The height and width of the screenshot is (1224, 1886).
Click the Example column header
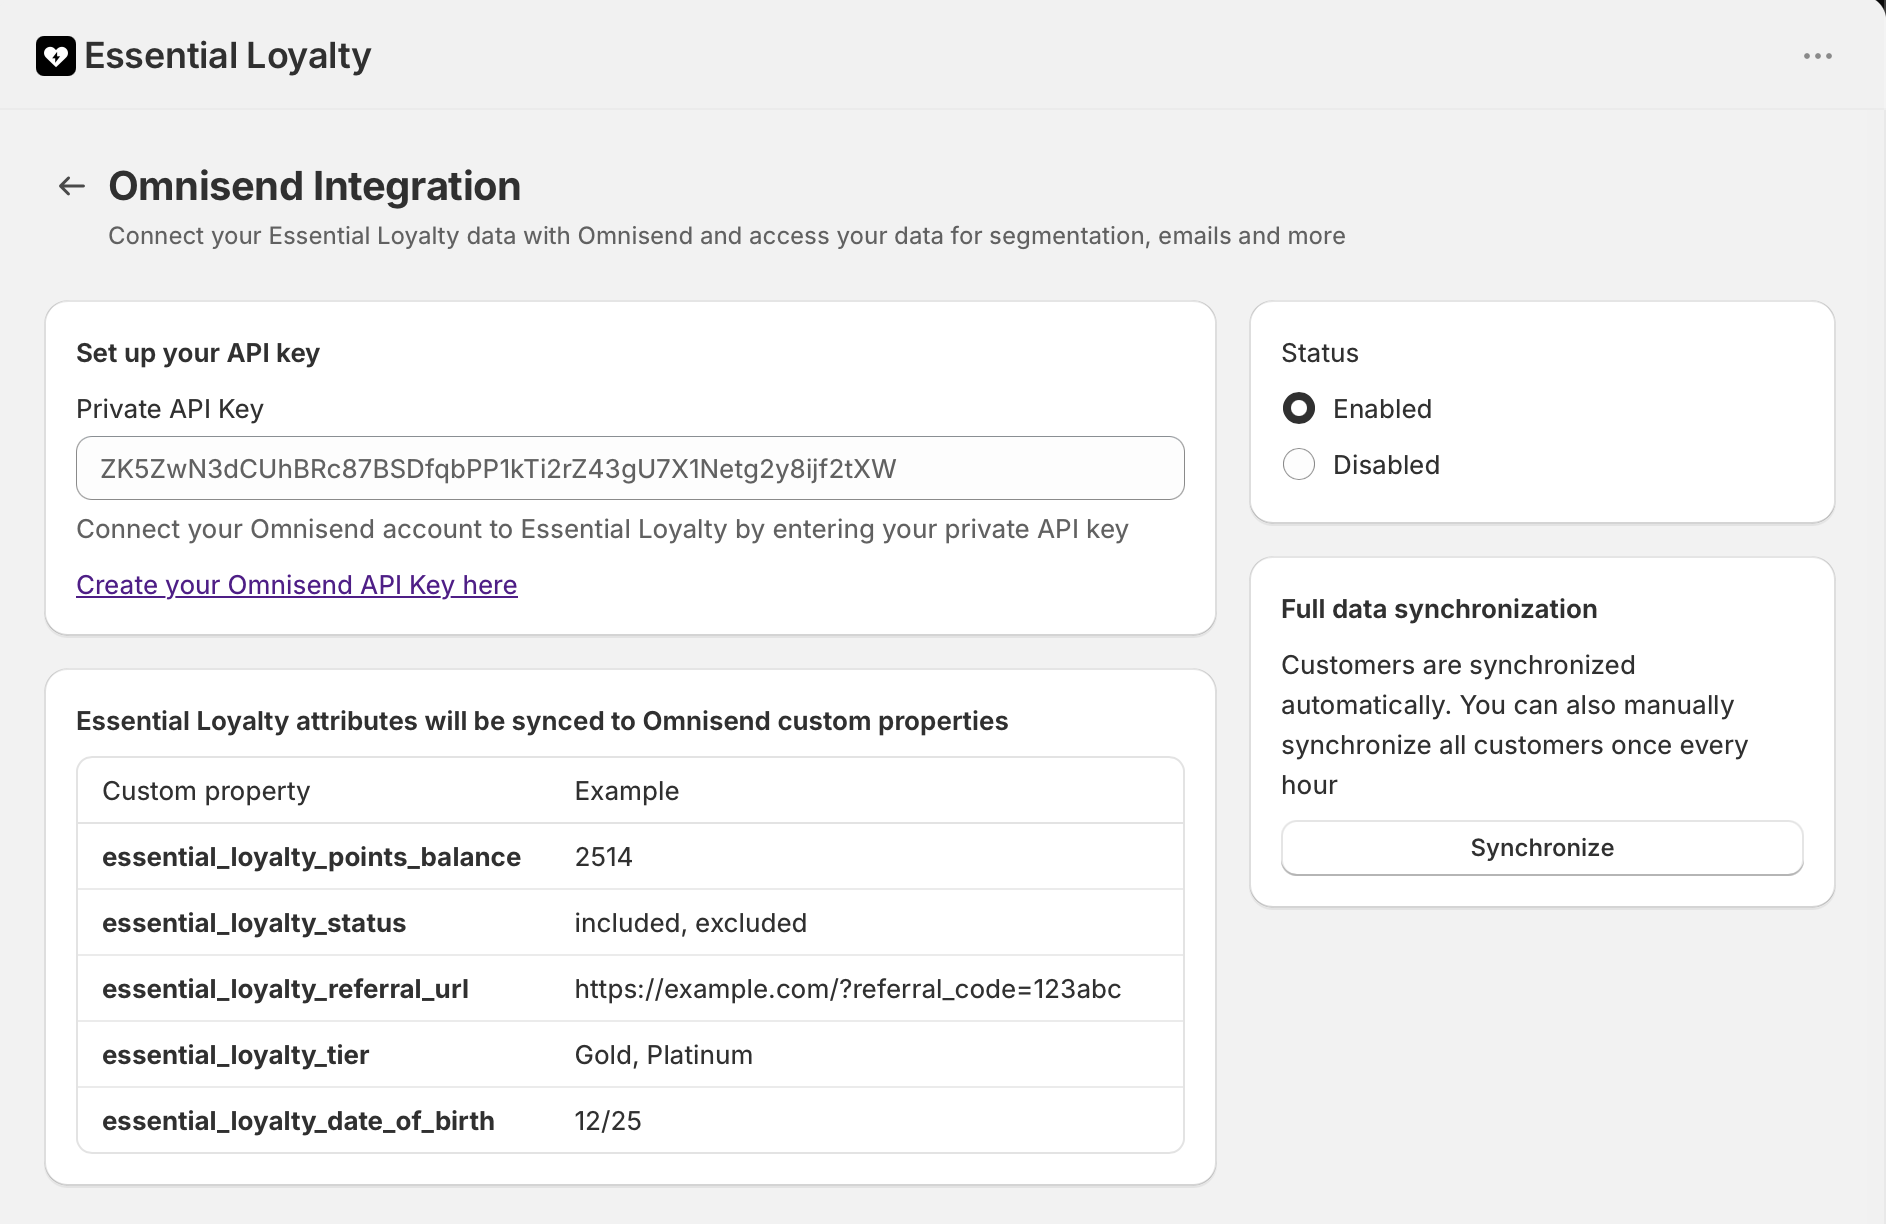point(627,791)
